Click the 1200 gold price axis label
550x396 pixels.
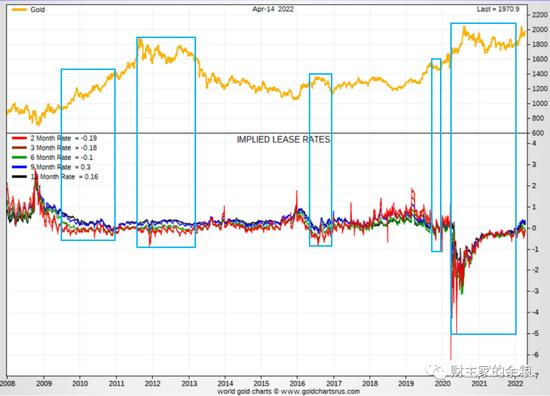point(539,89)
